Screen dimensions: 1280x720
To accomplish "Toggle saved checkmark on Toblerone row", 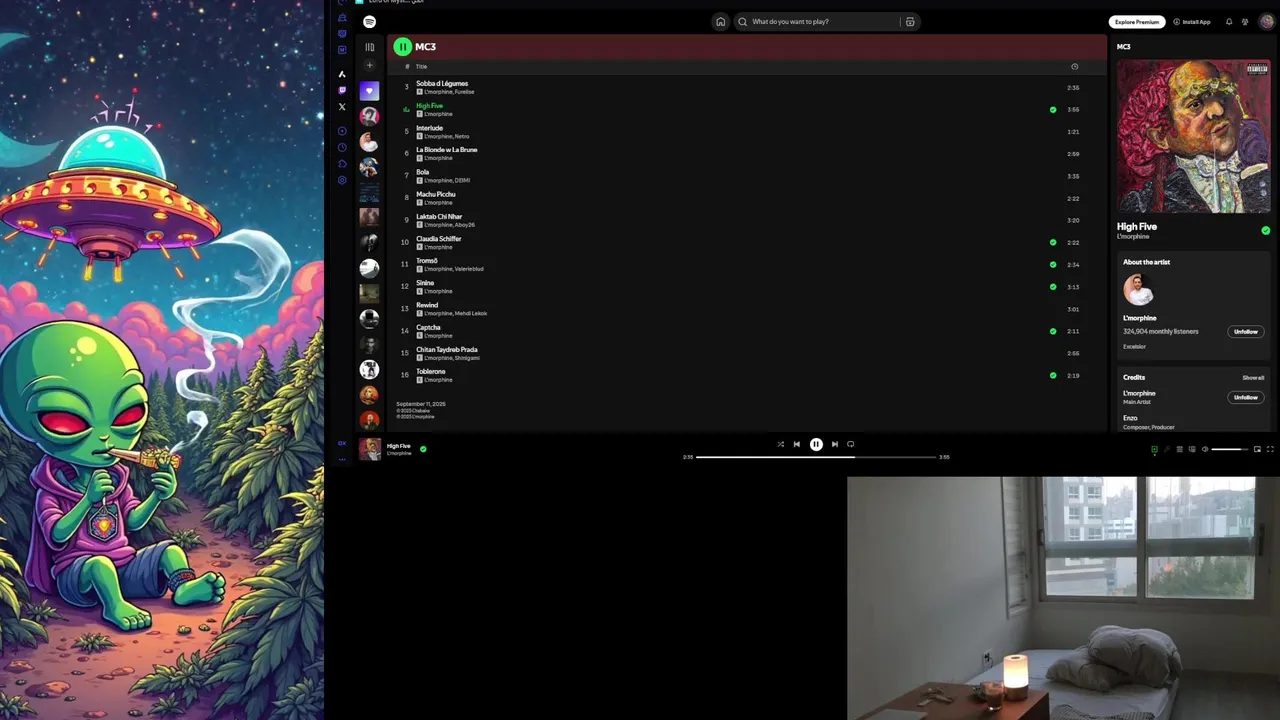I will tap(1053, 375).
